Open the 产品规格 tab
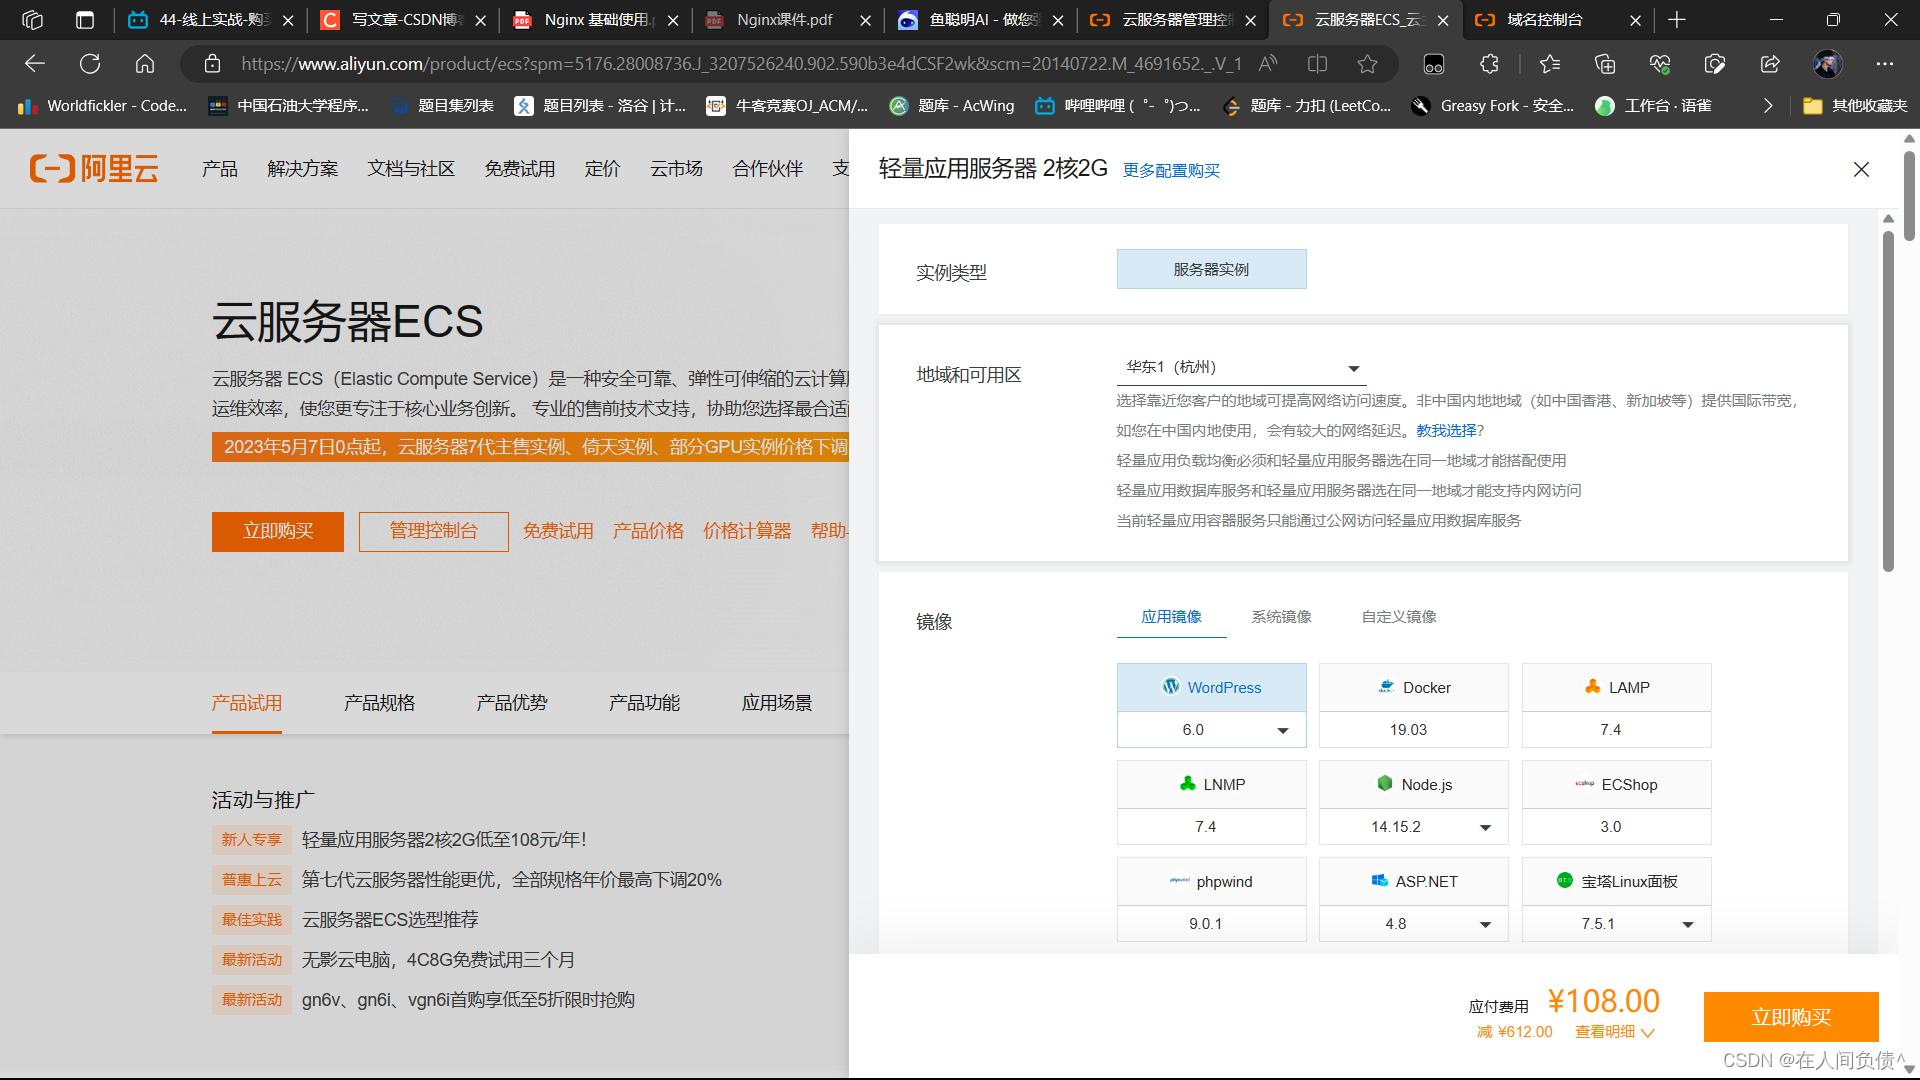This screenshot has height=1080, width=1920. 379,703
